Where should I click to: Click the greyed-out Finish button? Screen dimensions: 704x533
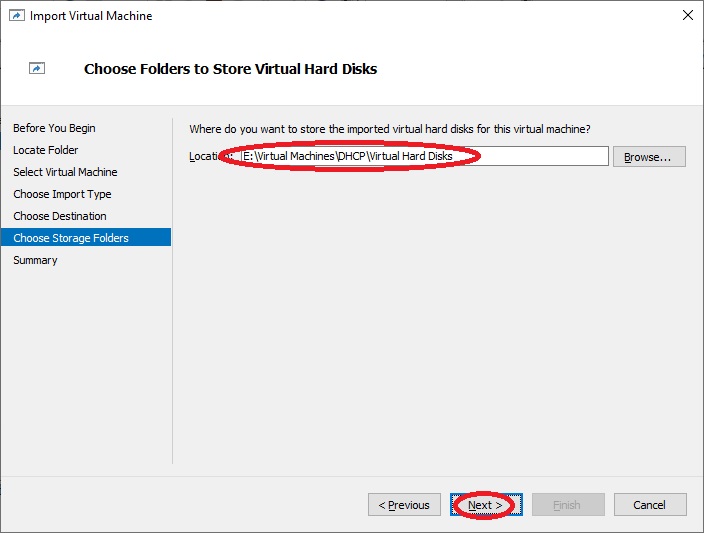click(568, 505)
